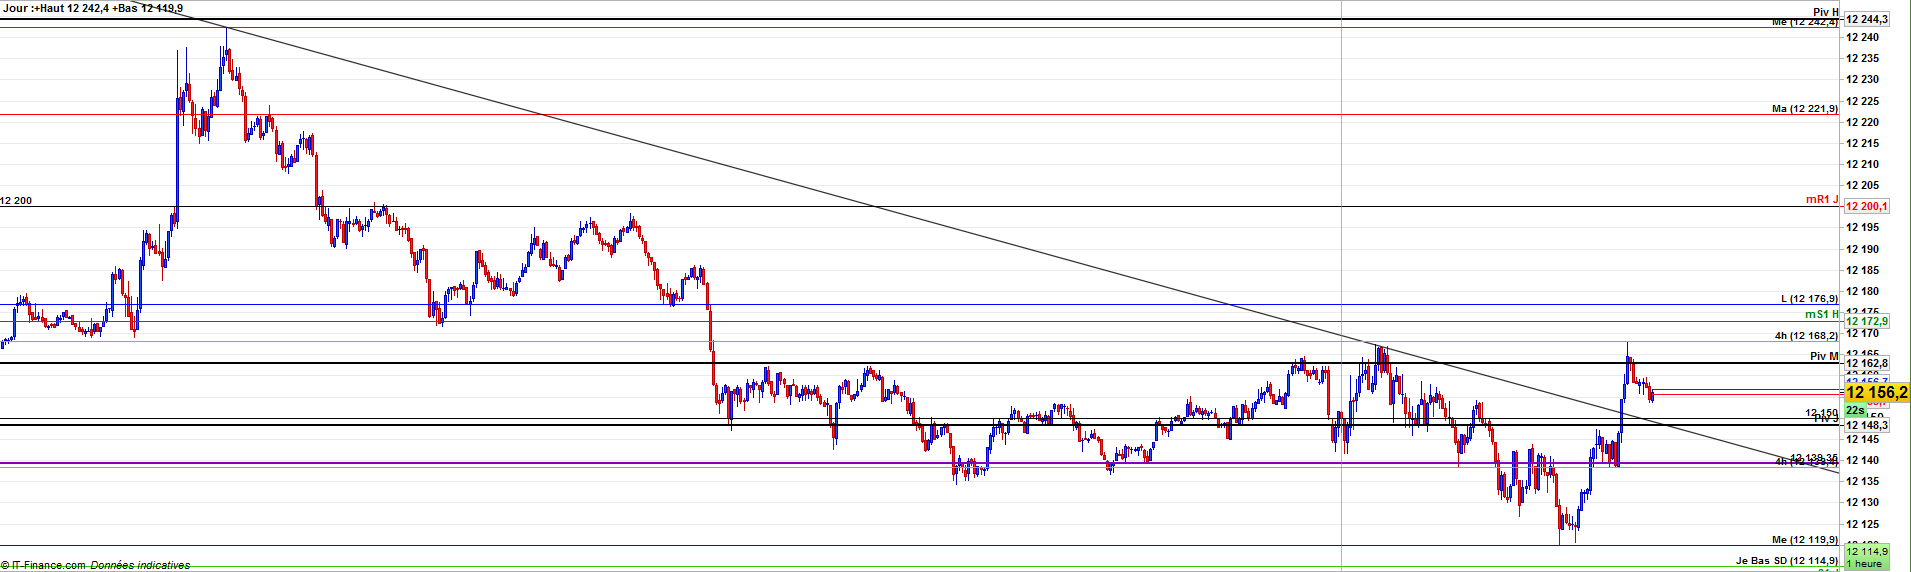
Task: Click the Jour Haut Bas header text
Action: coord(92,8)
